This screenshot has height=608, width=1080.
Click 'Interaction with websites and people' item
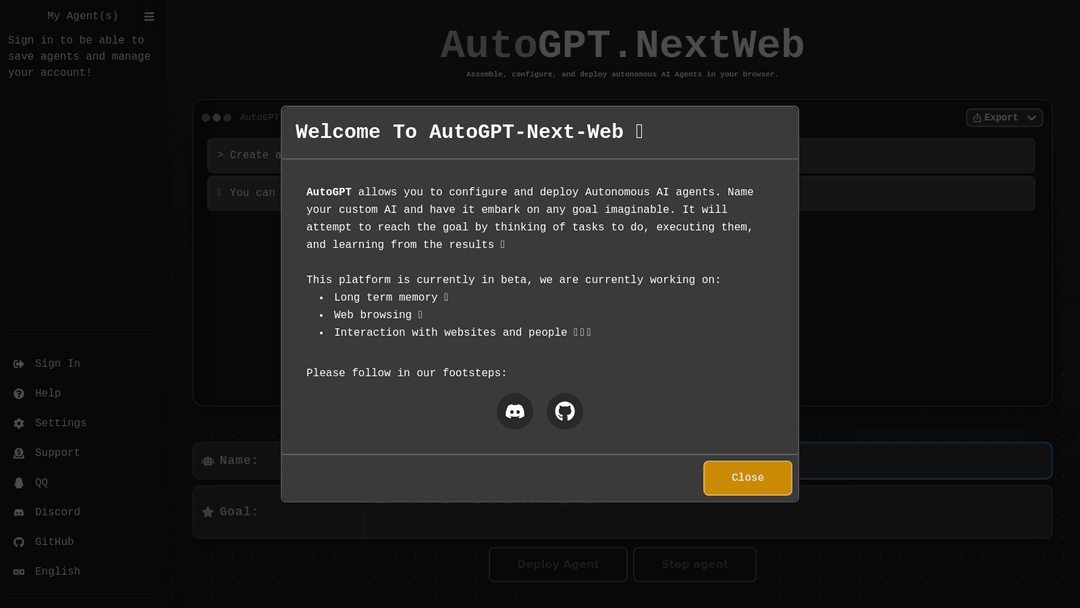[x=462, y=333]
